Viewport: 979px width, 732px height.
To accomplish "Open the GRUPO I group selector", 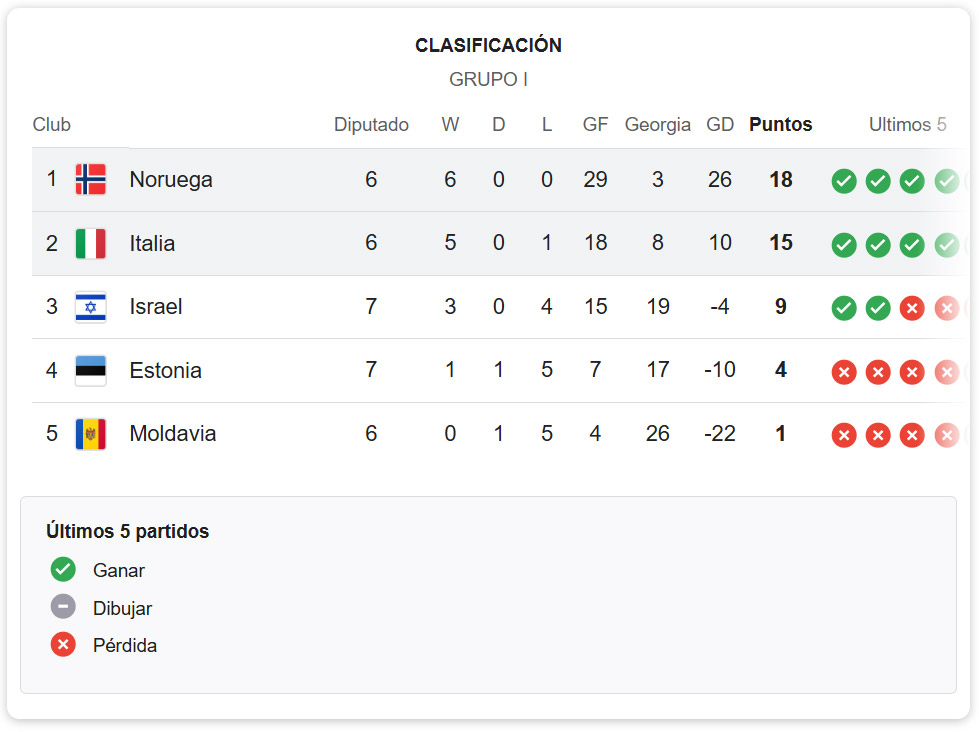I will pos(489,79).
